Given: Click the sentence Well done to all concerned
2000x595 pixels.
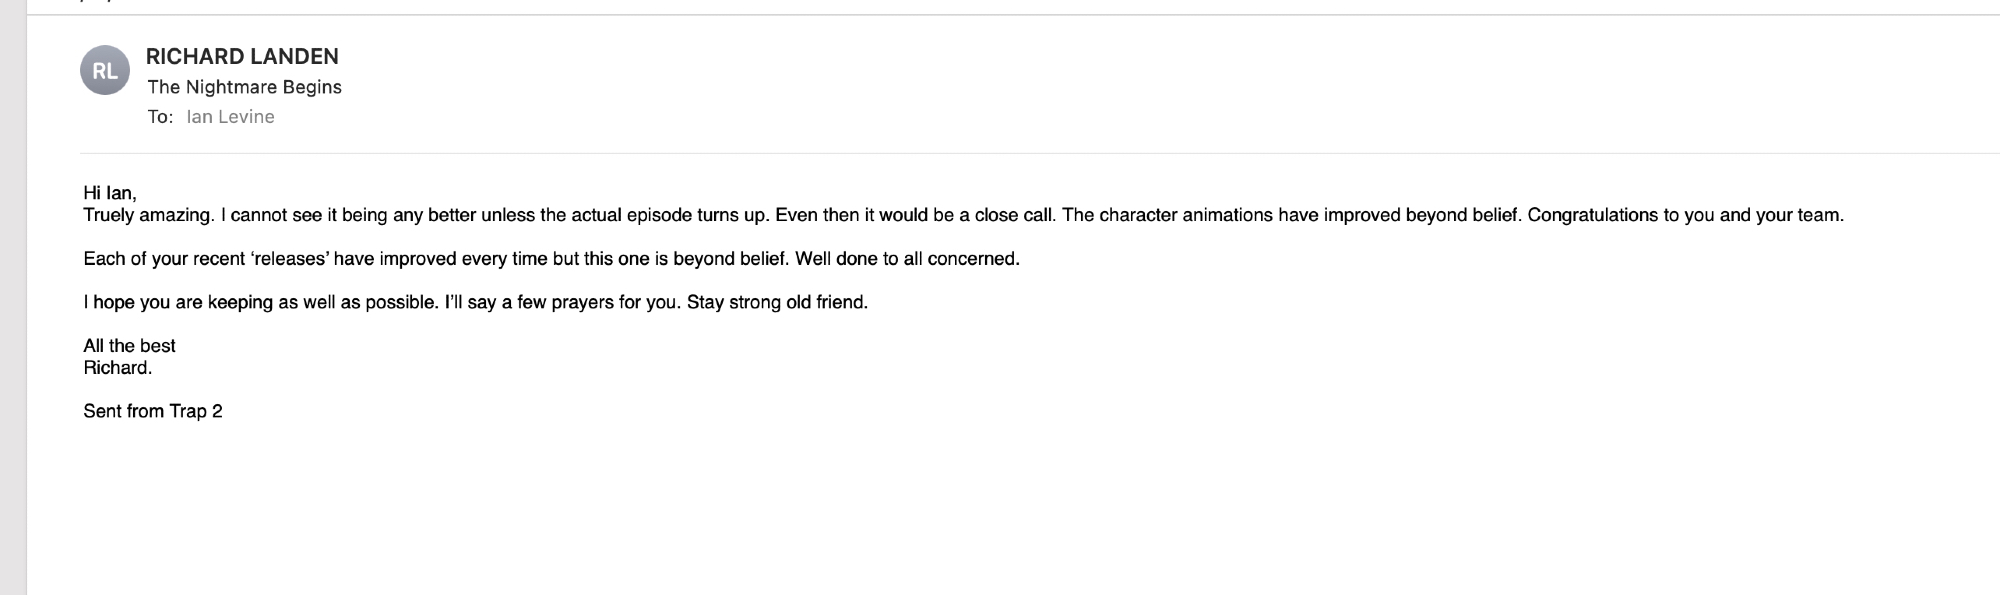Looking at the screenshot, I should 907,259.
